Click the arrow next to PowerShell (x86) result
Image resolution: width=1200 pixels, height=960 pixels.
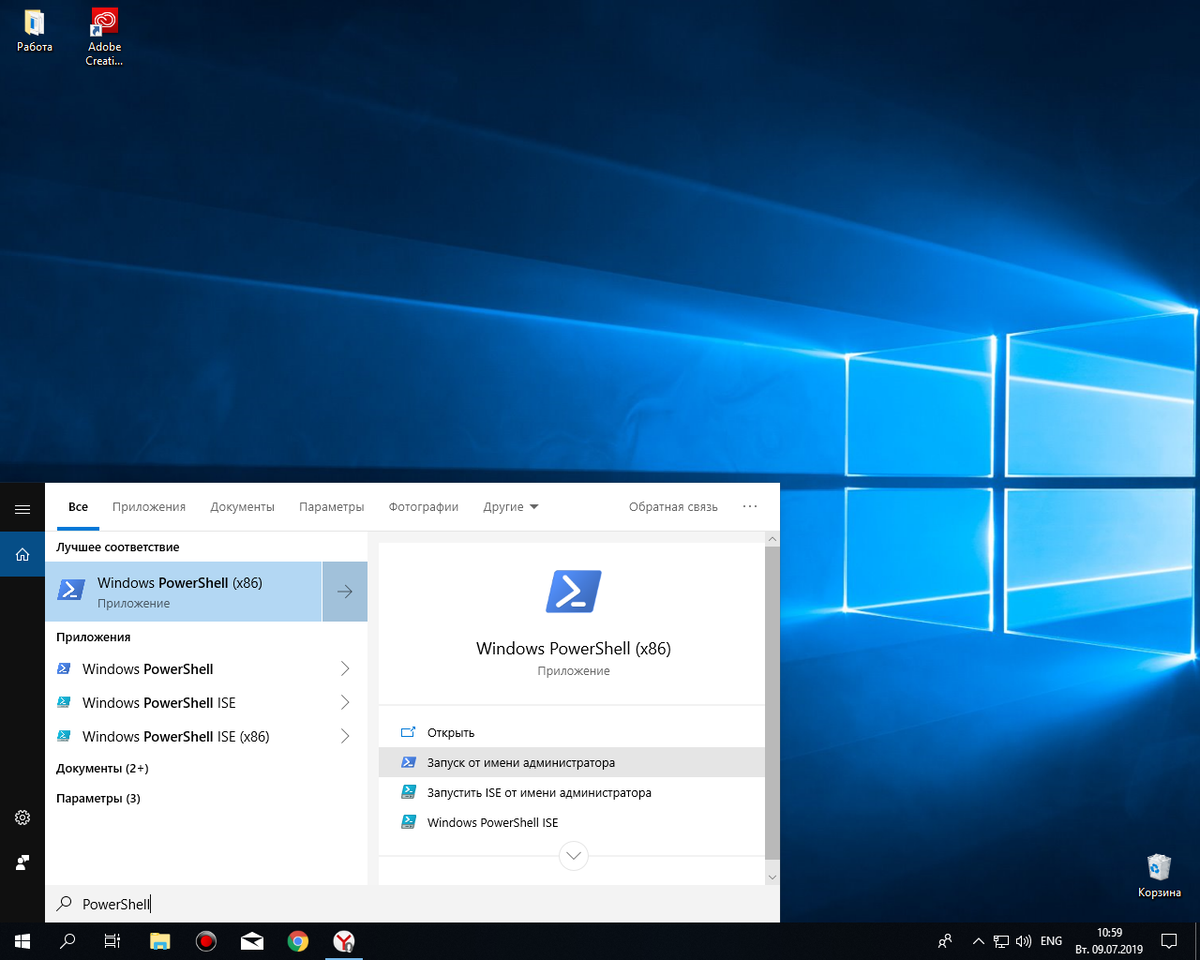pos(345,592)
